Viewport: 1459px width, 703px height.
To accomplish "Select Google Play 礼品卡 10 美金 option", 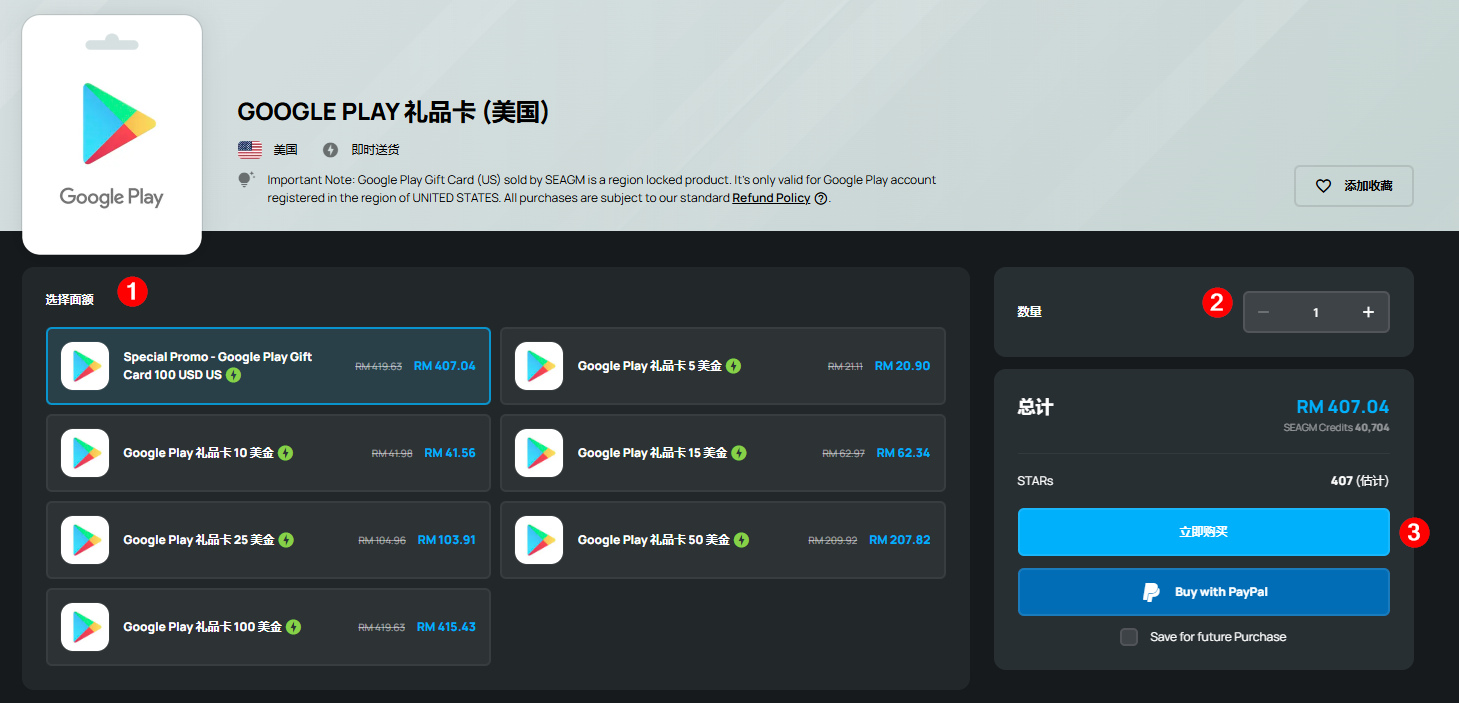I will pos(268,453).
